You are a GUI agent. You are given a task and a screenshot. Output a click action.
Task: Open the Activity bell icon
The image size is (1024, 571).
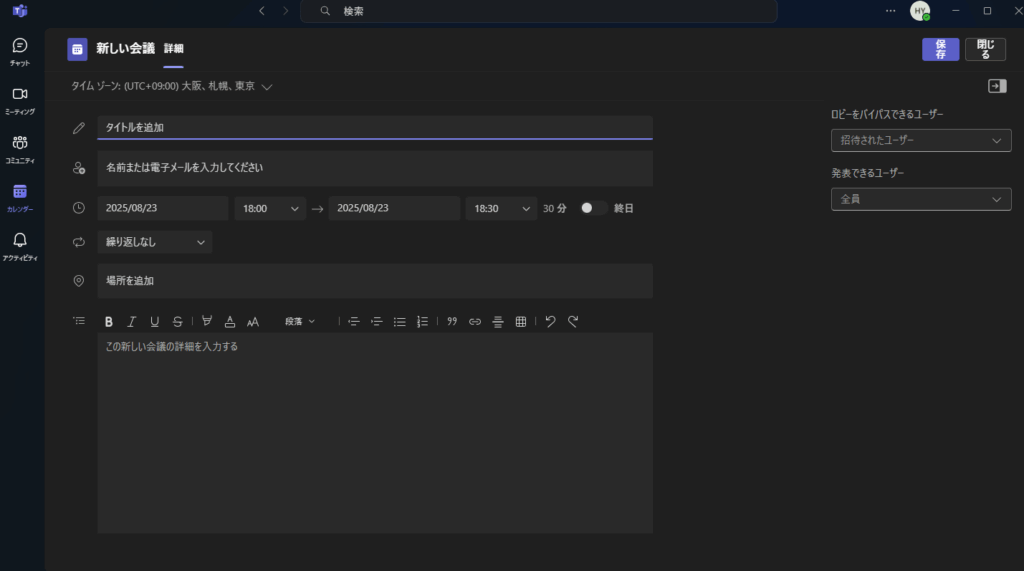pos(20,245)
